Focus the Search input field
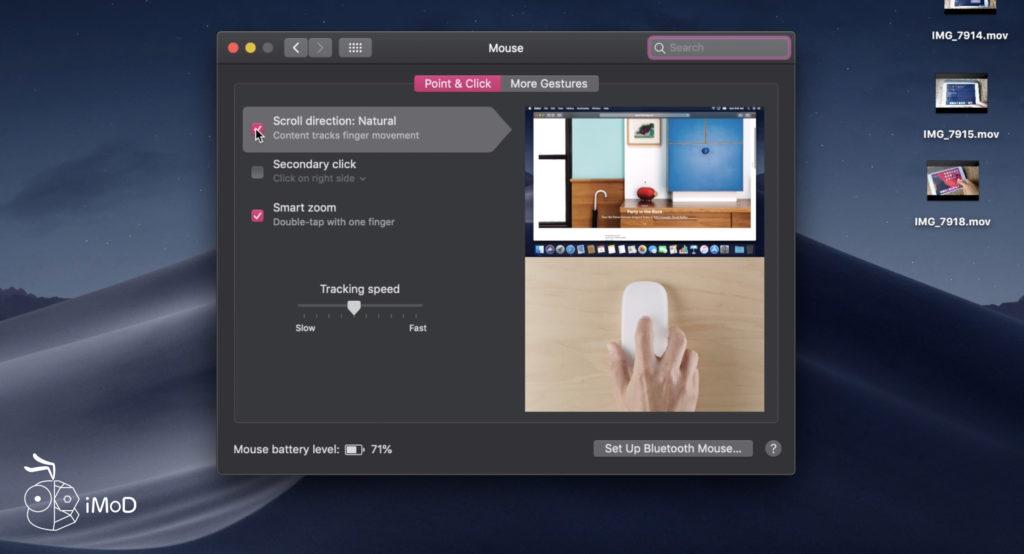Image resolution: width=1024 pixels, height=554 pixels. [x=719, y=48]
